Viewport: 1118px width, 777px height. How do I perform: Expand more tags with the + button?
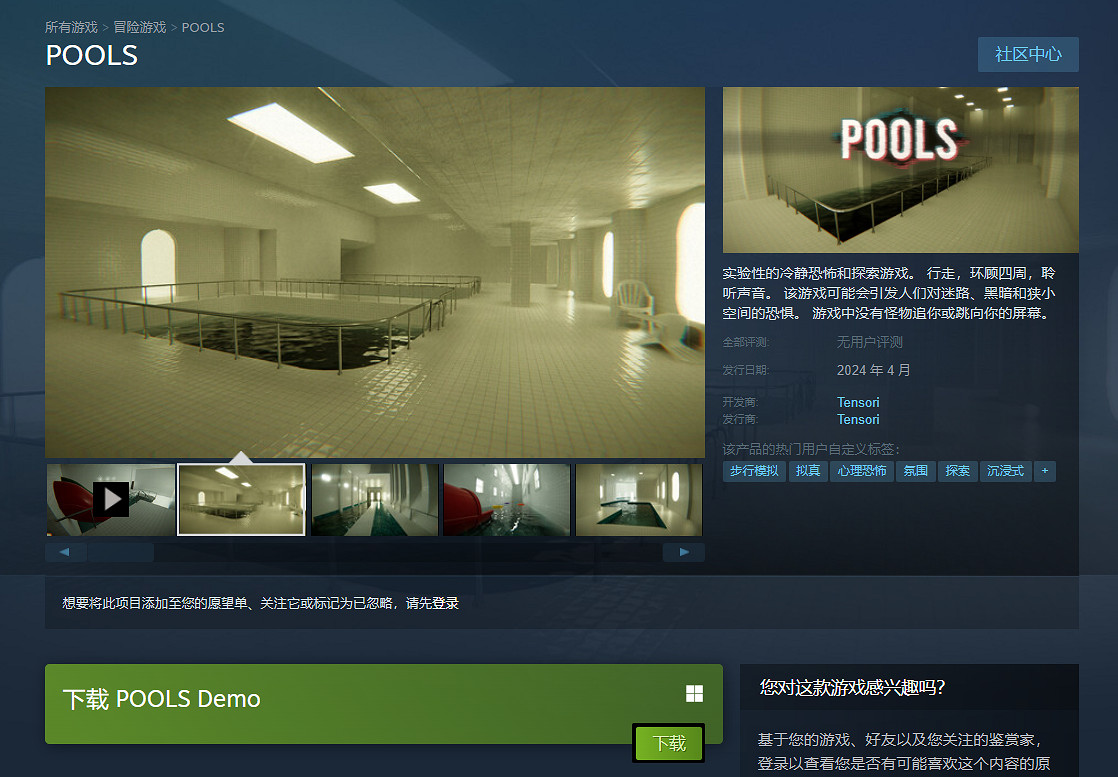pyautogui.click(x=1045, y=470)
